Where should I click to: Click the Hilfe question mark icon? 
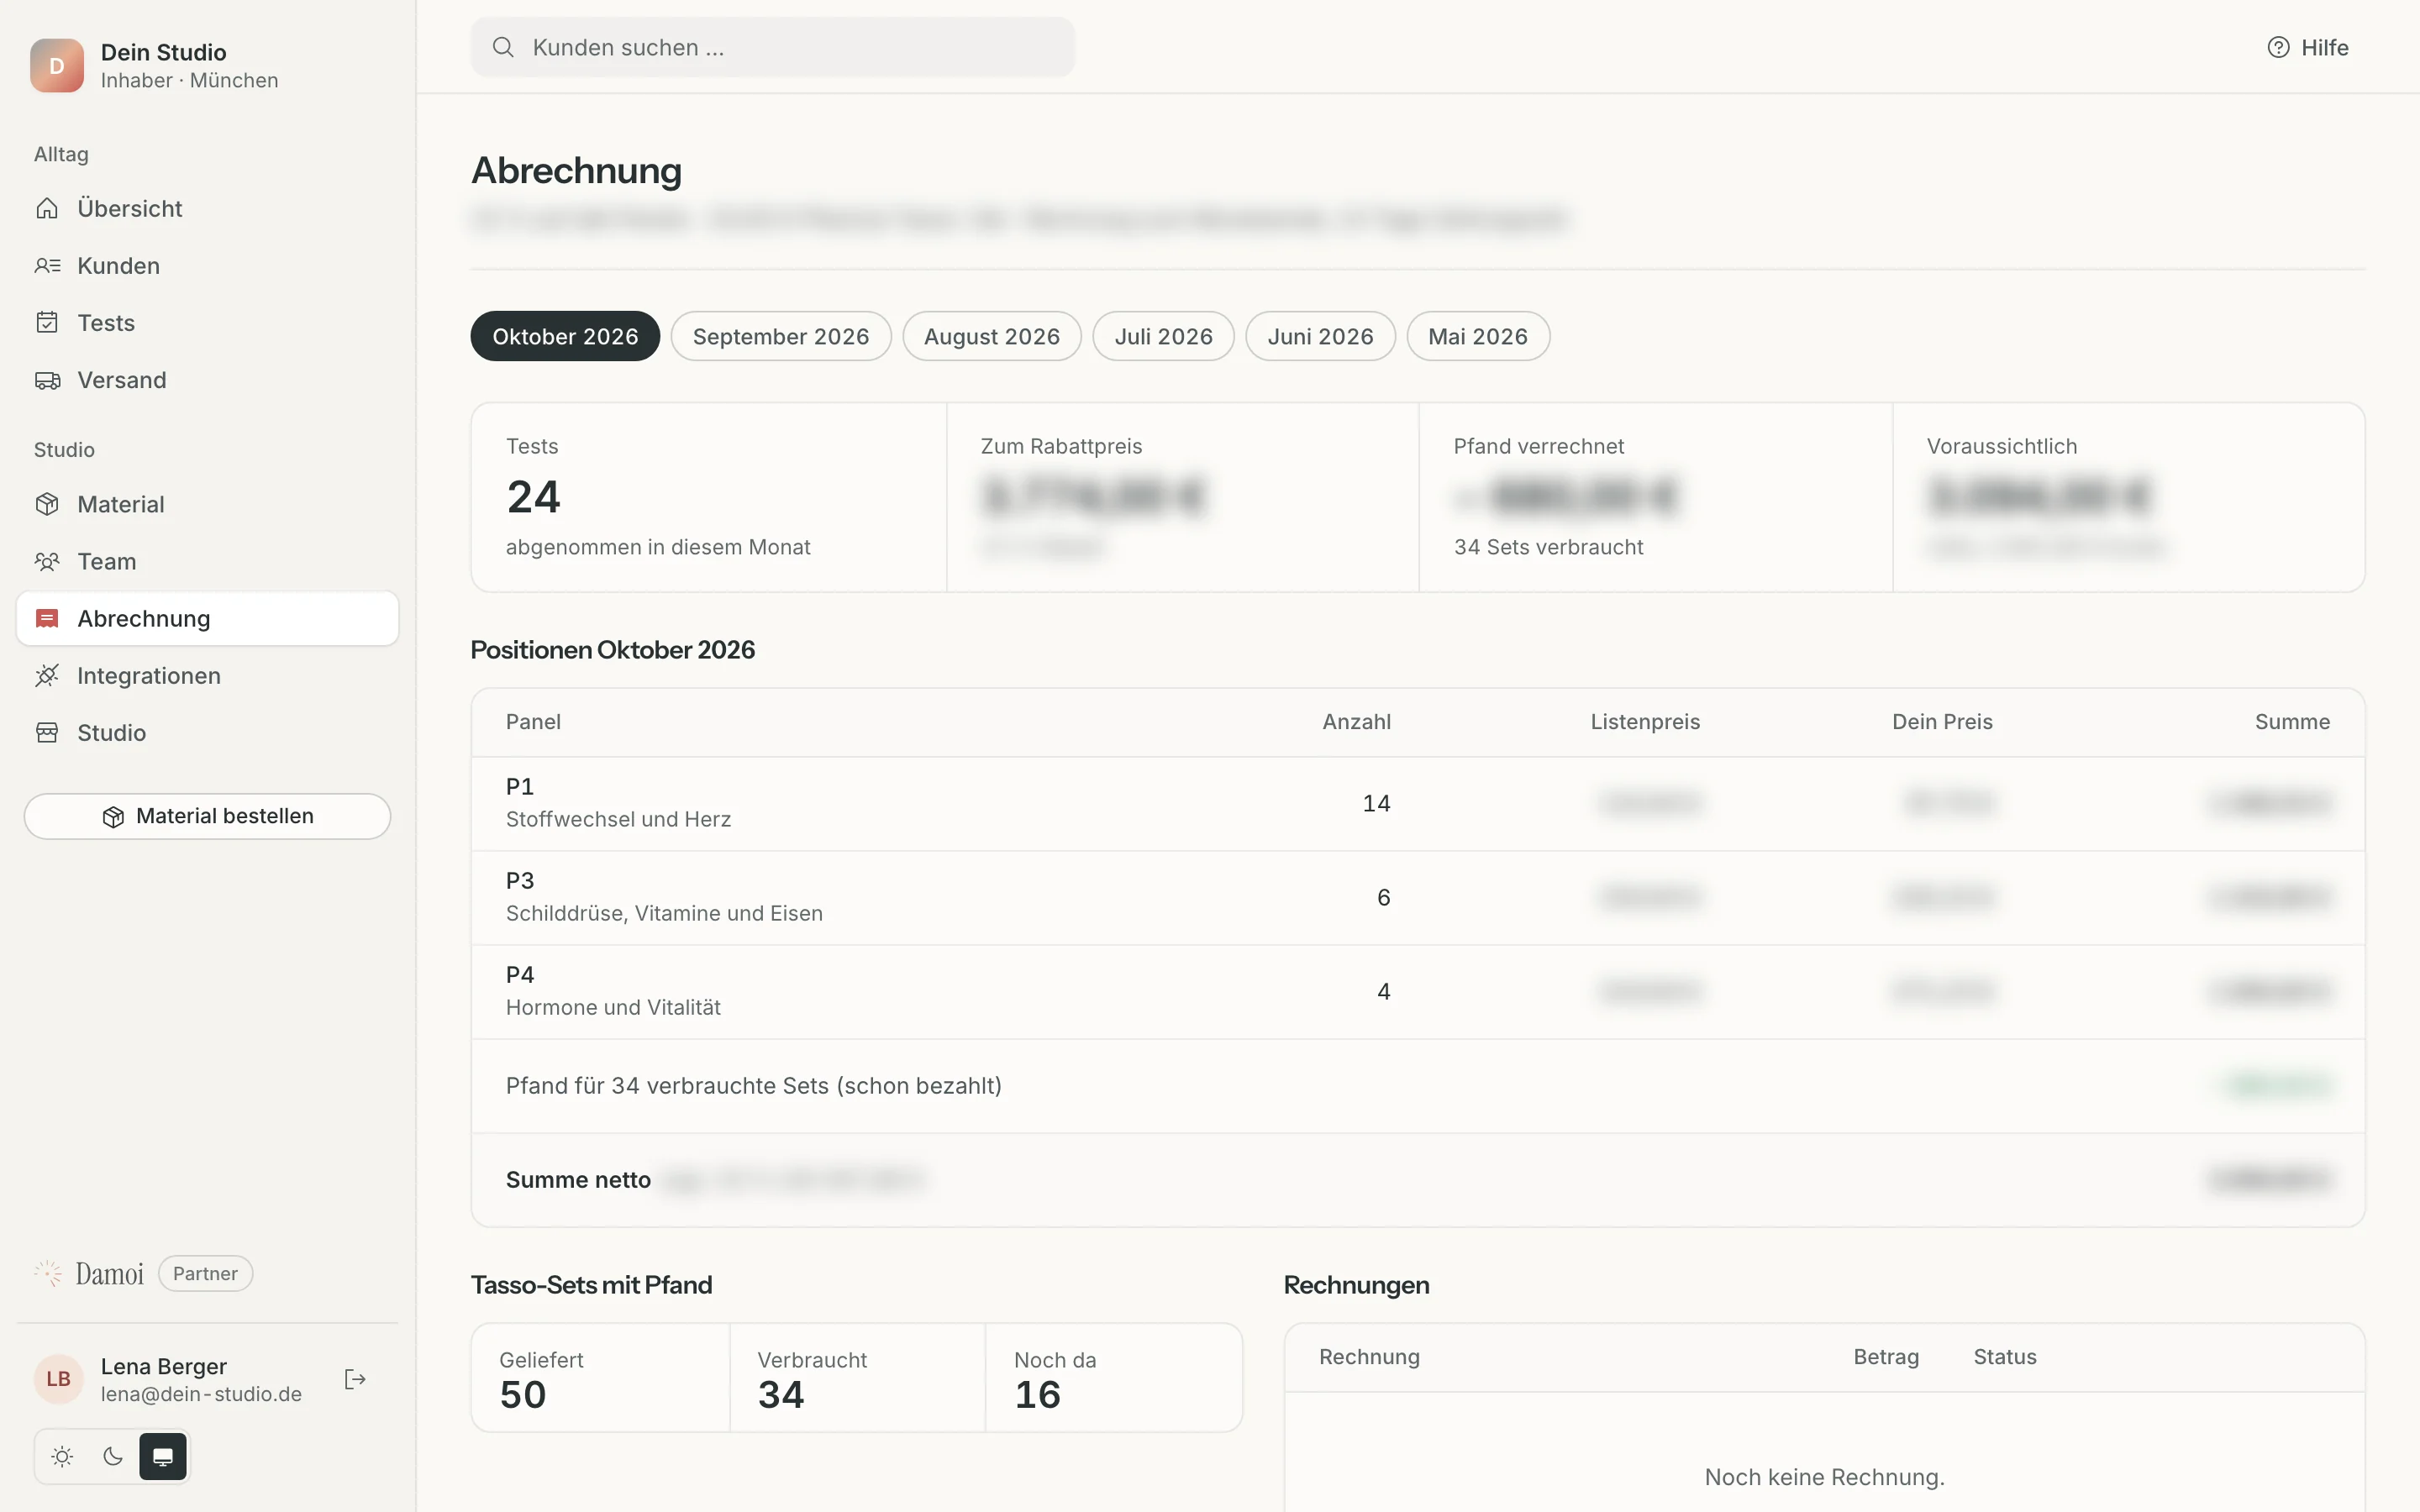pyautogui.click(x=2278, y=47)
